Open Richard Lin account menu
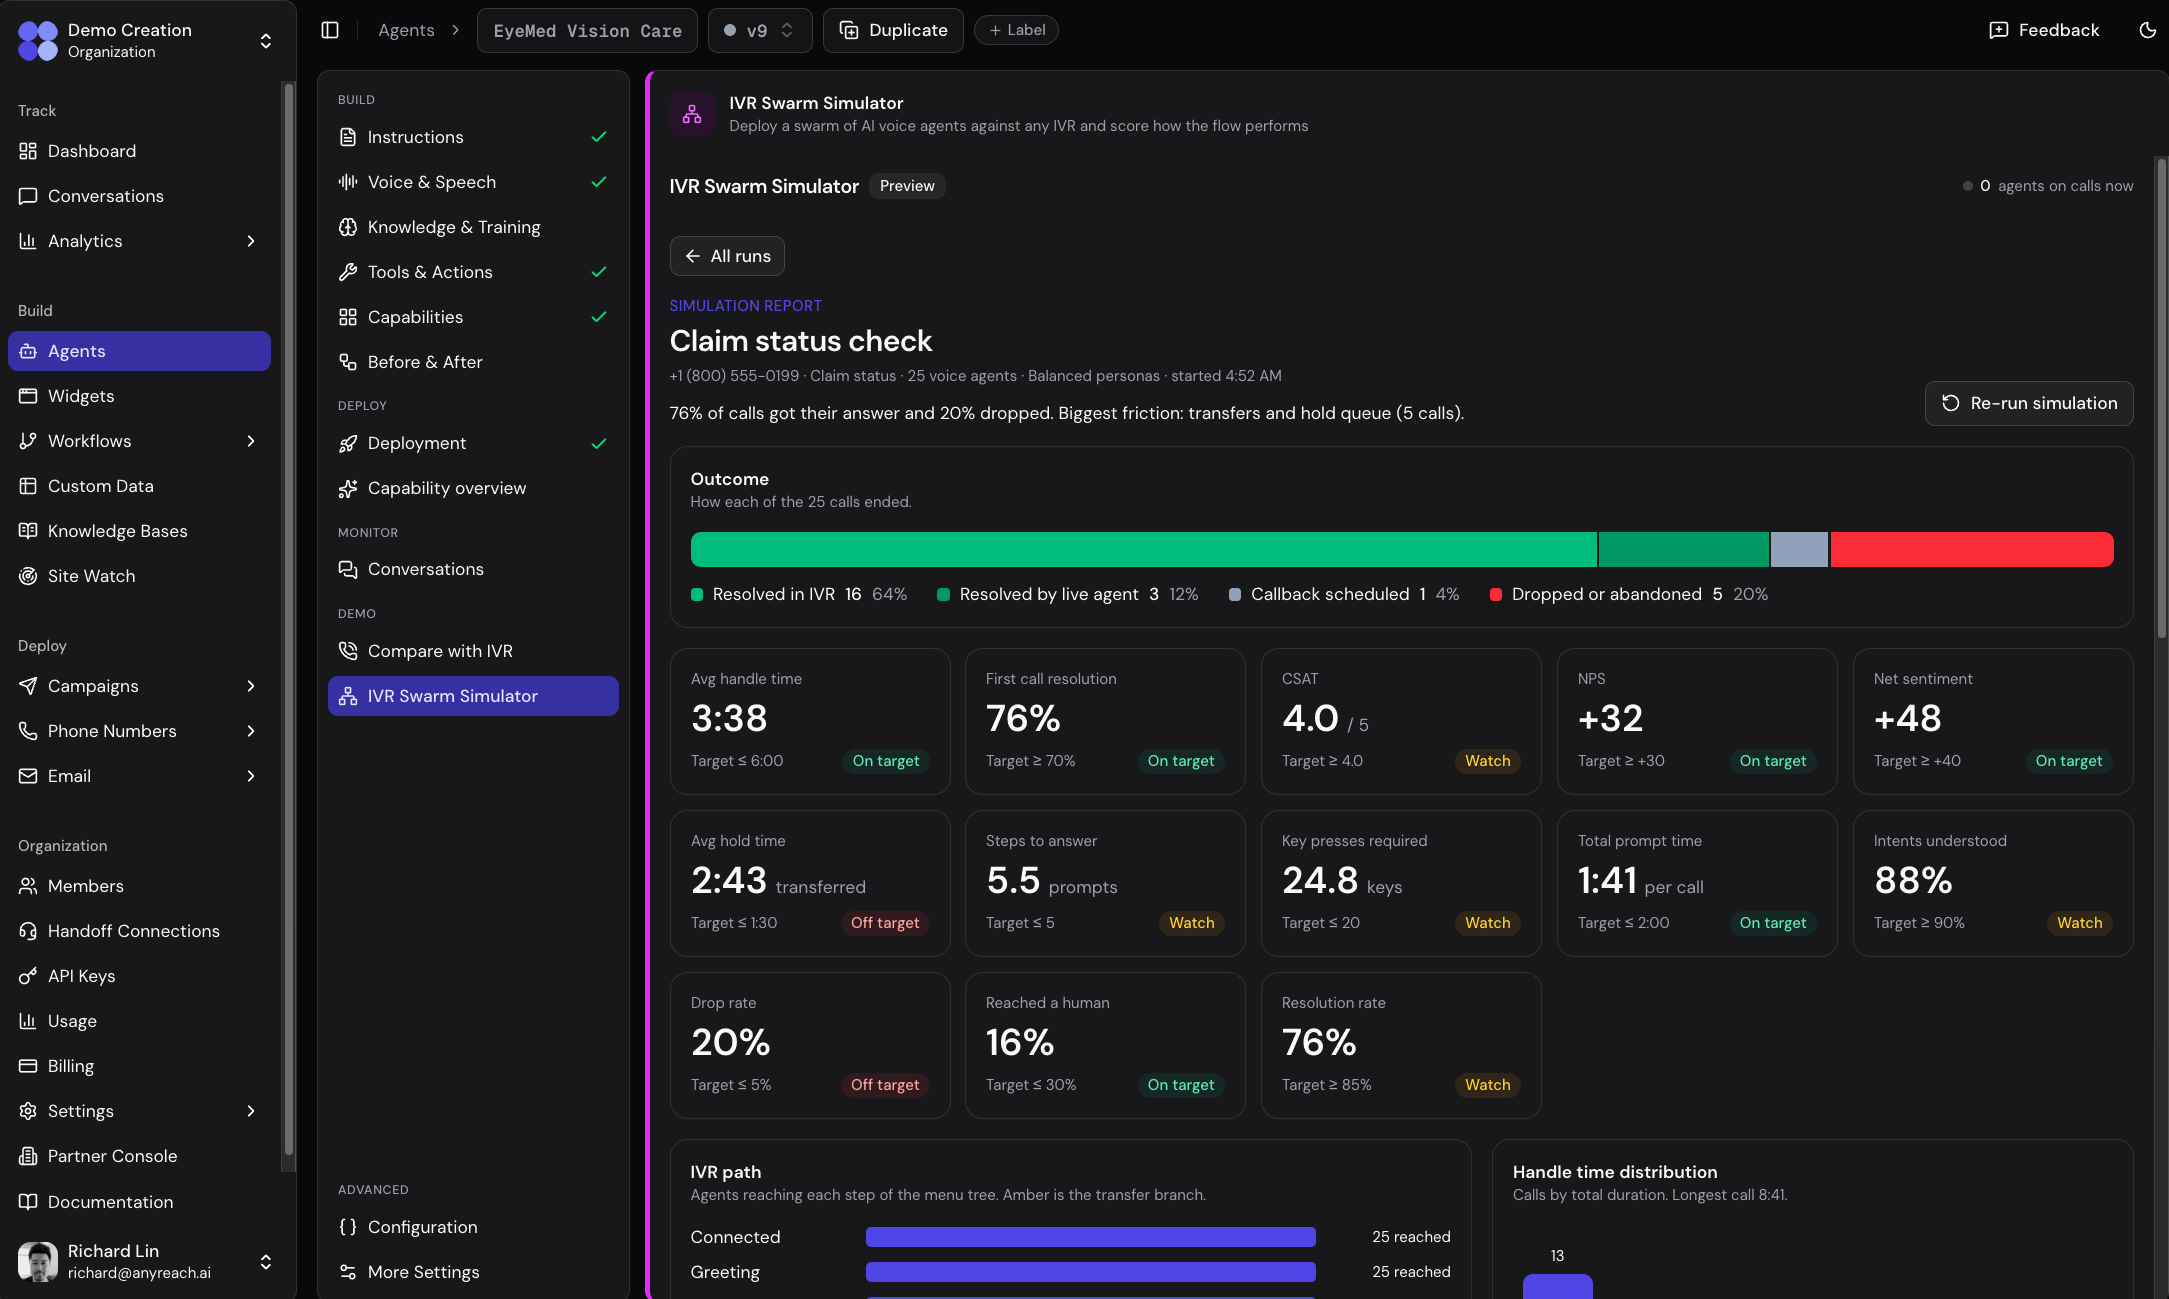 click(x=146, y=1261)
